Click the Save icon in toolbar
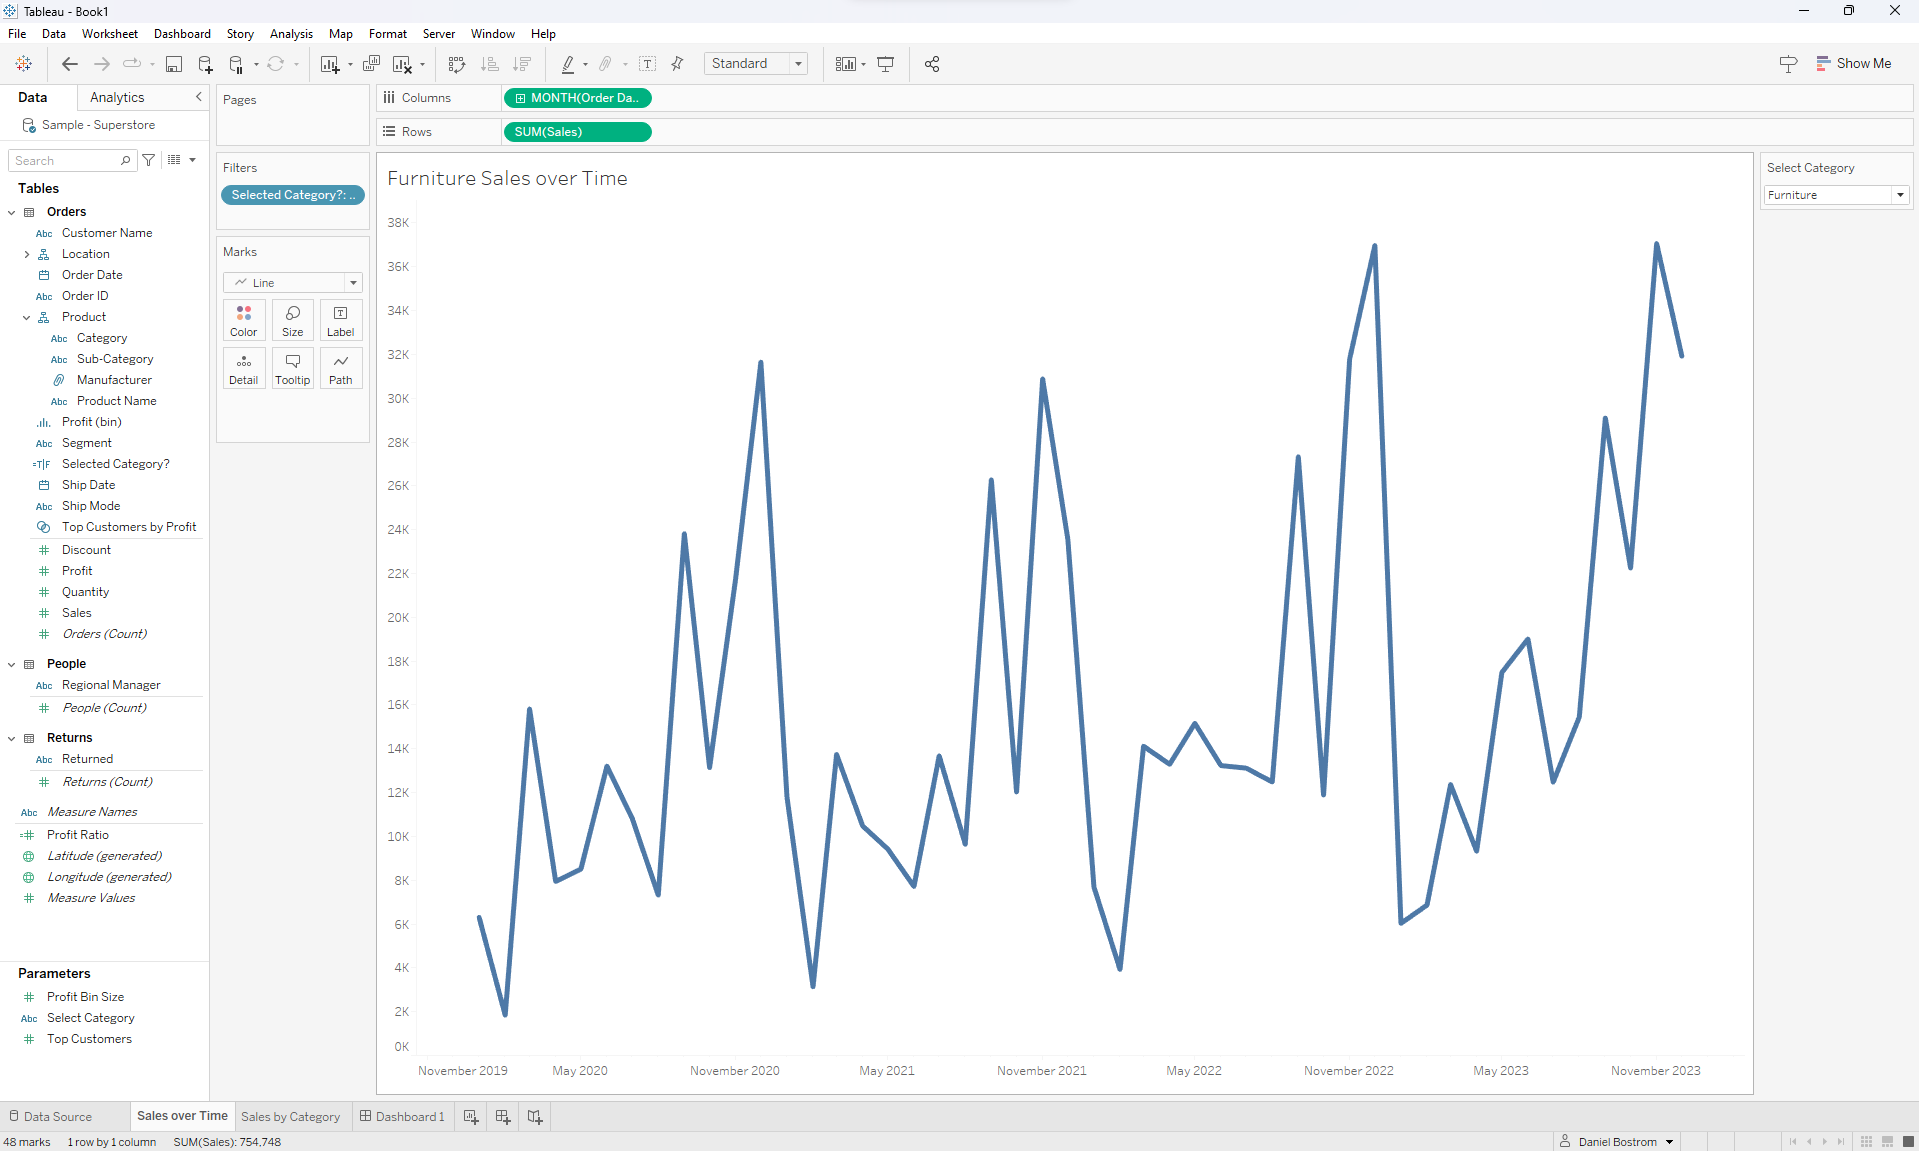 click(x=174, y=64)
